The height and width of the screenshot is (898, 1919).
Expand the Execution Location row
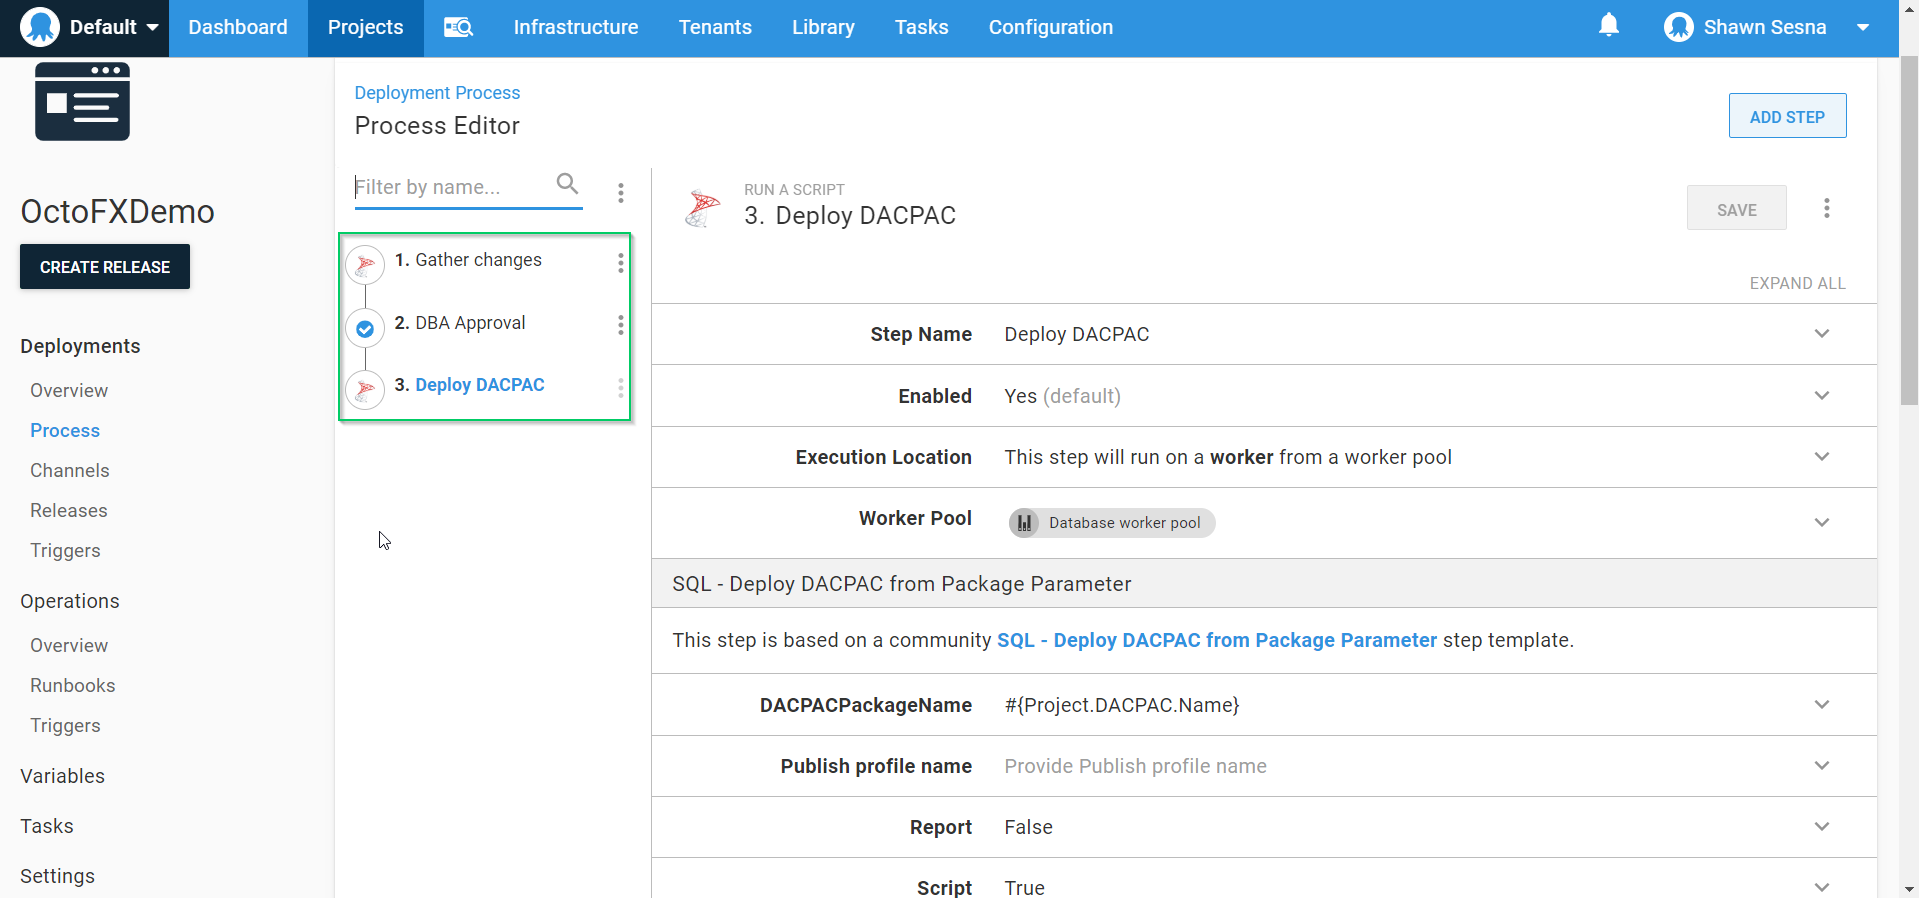pos(1821,457)
